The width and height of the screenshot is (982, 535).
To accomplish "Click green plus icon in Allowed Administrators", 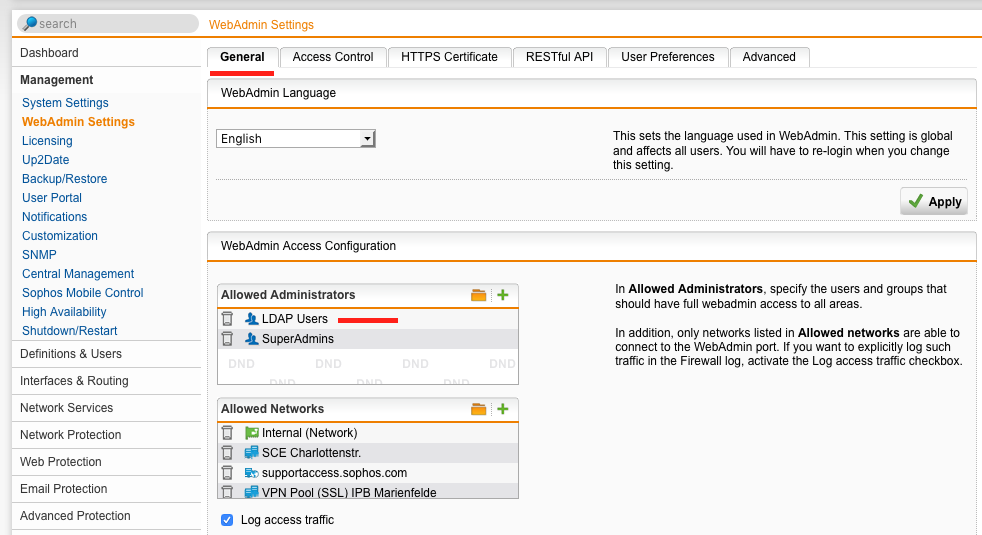I will (503, 295).
